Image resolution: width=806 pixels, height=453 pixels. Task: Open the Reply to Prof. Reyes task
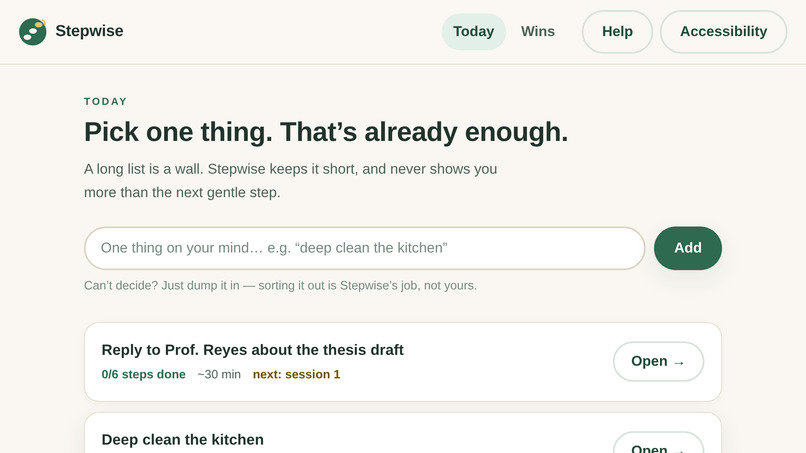[x=658, y=361]
